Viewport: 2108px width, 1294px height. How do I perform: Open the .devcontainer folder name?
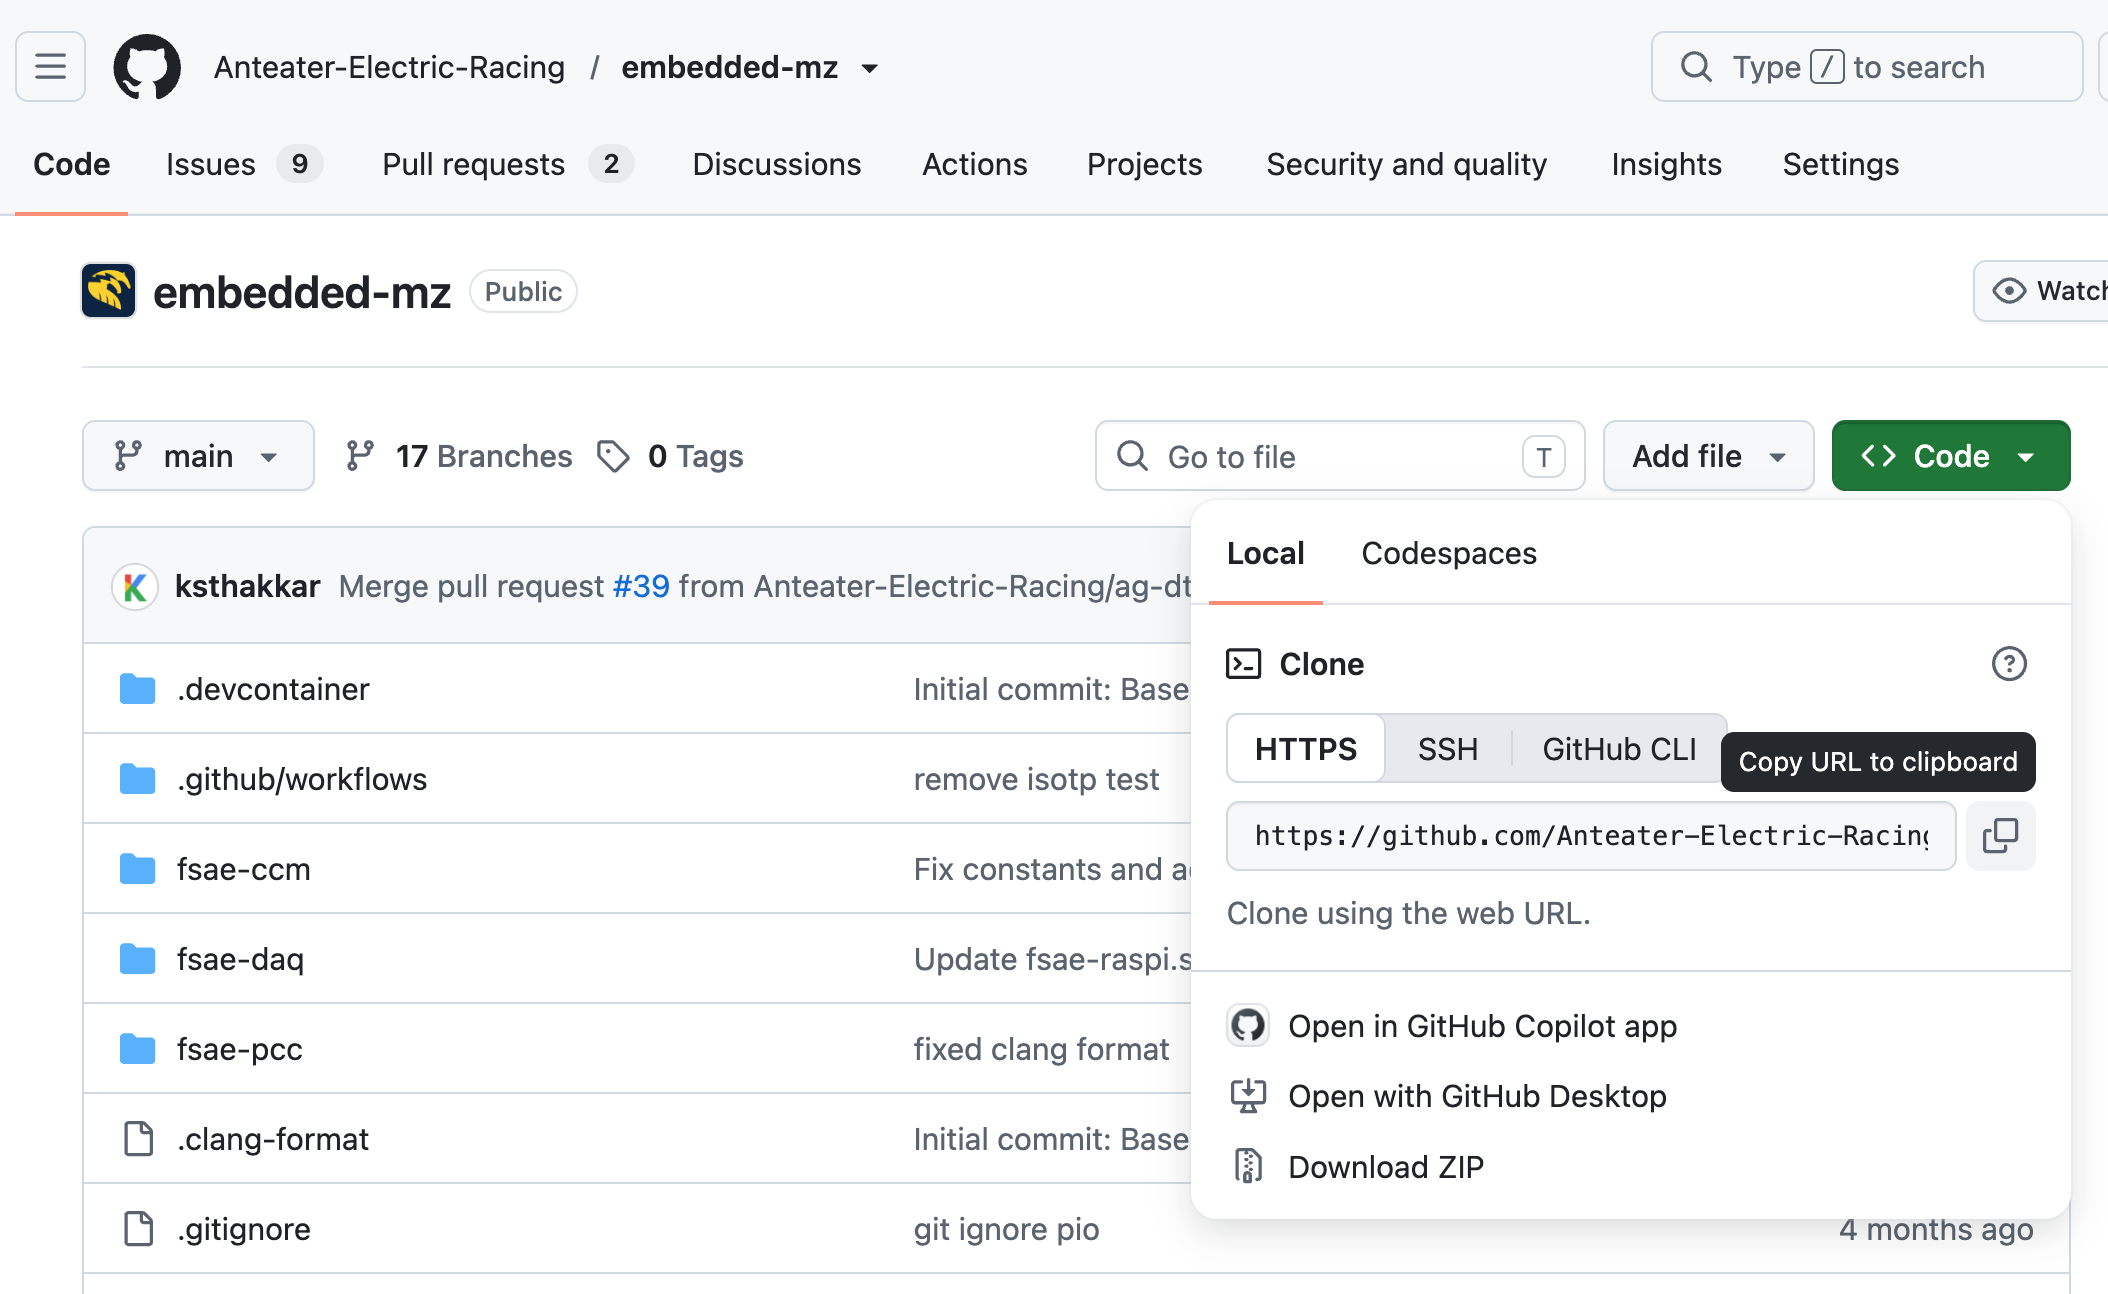pyautogui.click(x=272, y=689)
